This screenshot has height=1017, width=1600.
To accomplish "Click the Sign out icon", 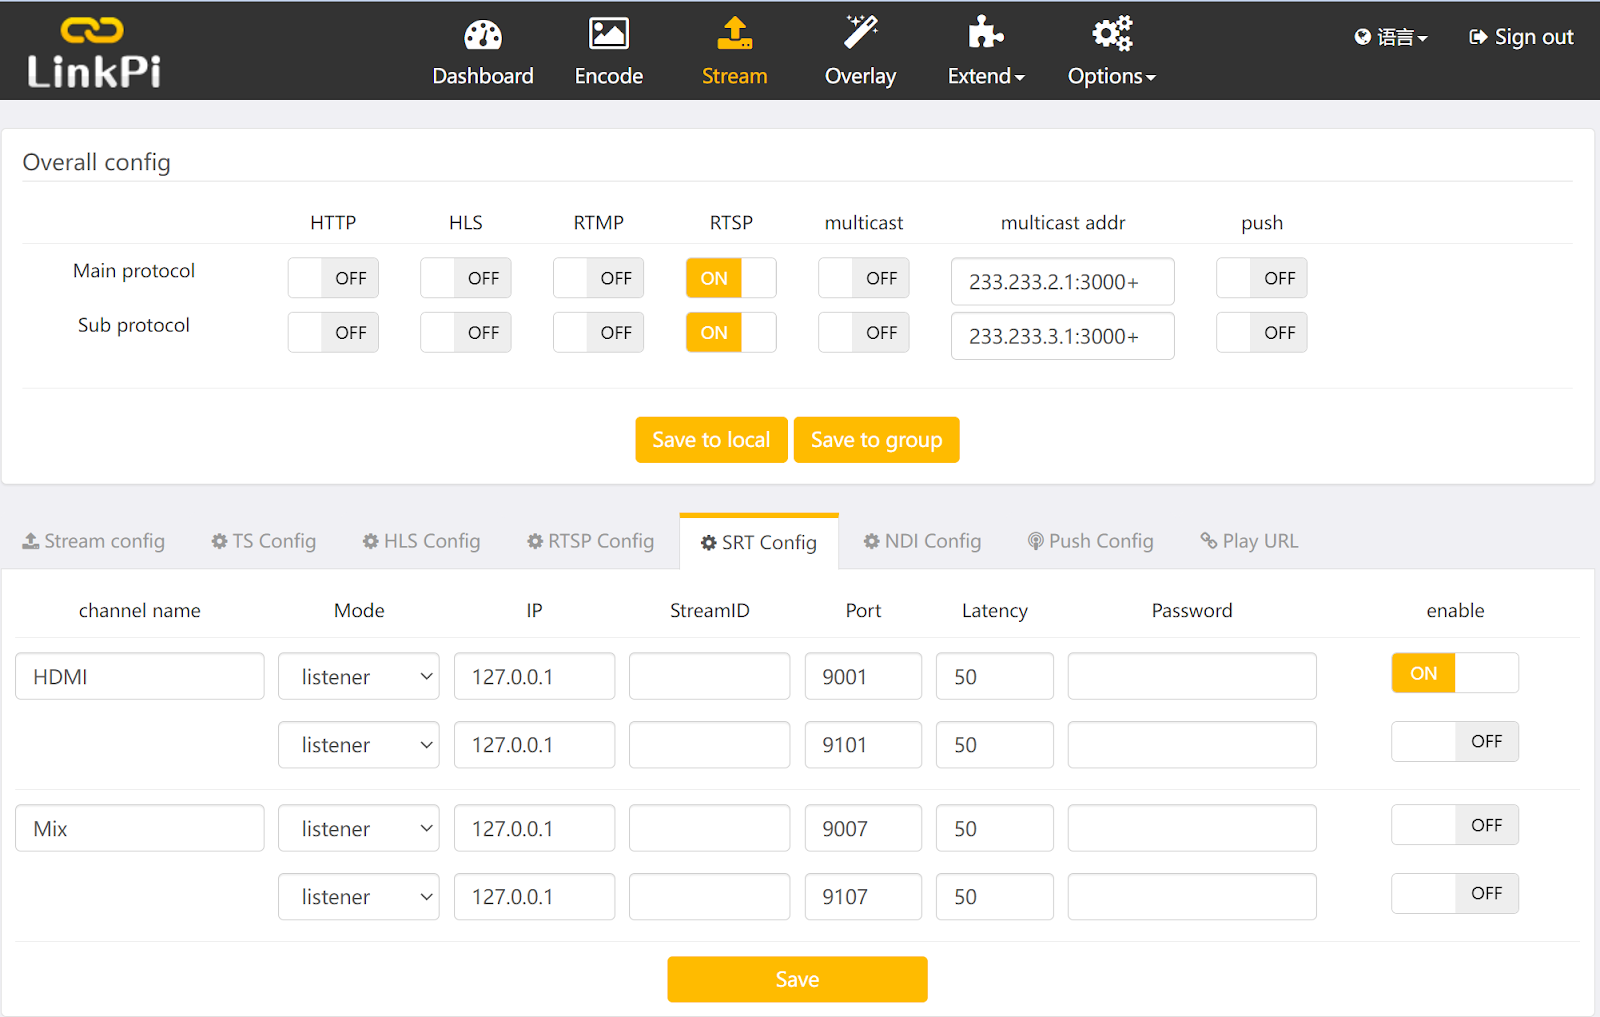I will (x=1478, y=37).
